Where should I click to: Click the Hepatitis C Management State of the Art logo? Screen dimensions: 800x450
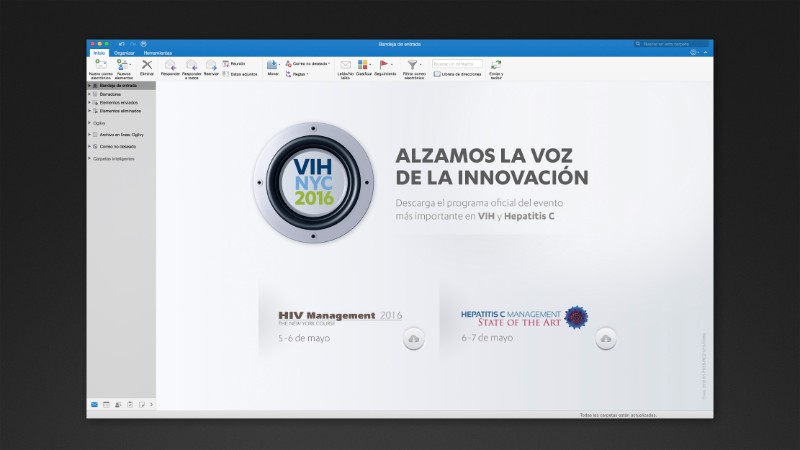tap(524, 318)
